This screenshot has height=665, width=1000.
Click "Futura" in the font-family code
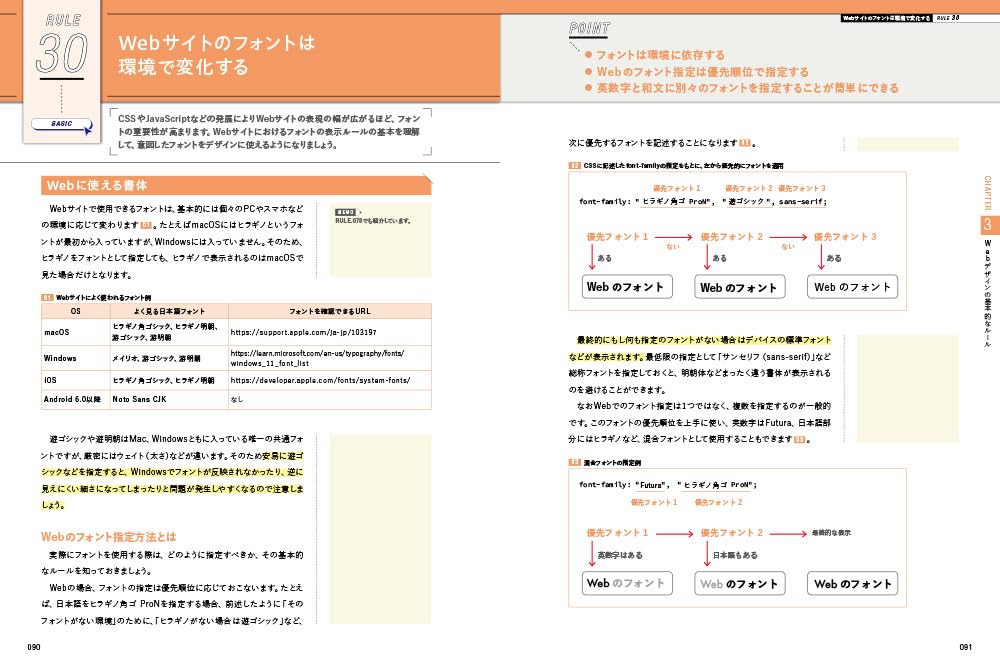click(651, 485)
